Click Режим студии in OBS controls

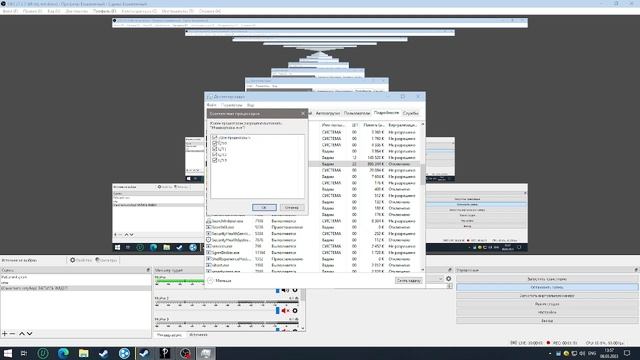click(547, 304)
